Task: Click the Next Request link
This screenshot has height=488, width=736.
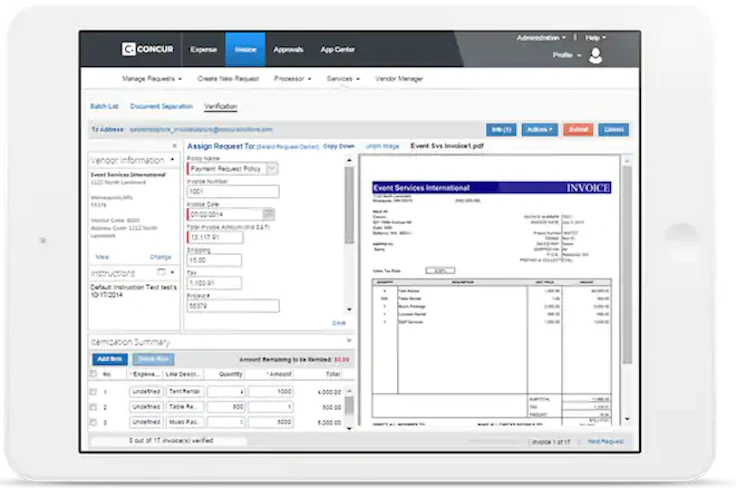Action: point(606,442)
